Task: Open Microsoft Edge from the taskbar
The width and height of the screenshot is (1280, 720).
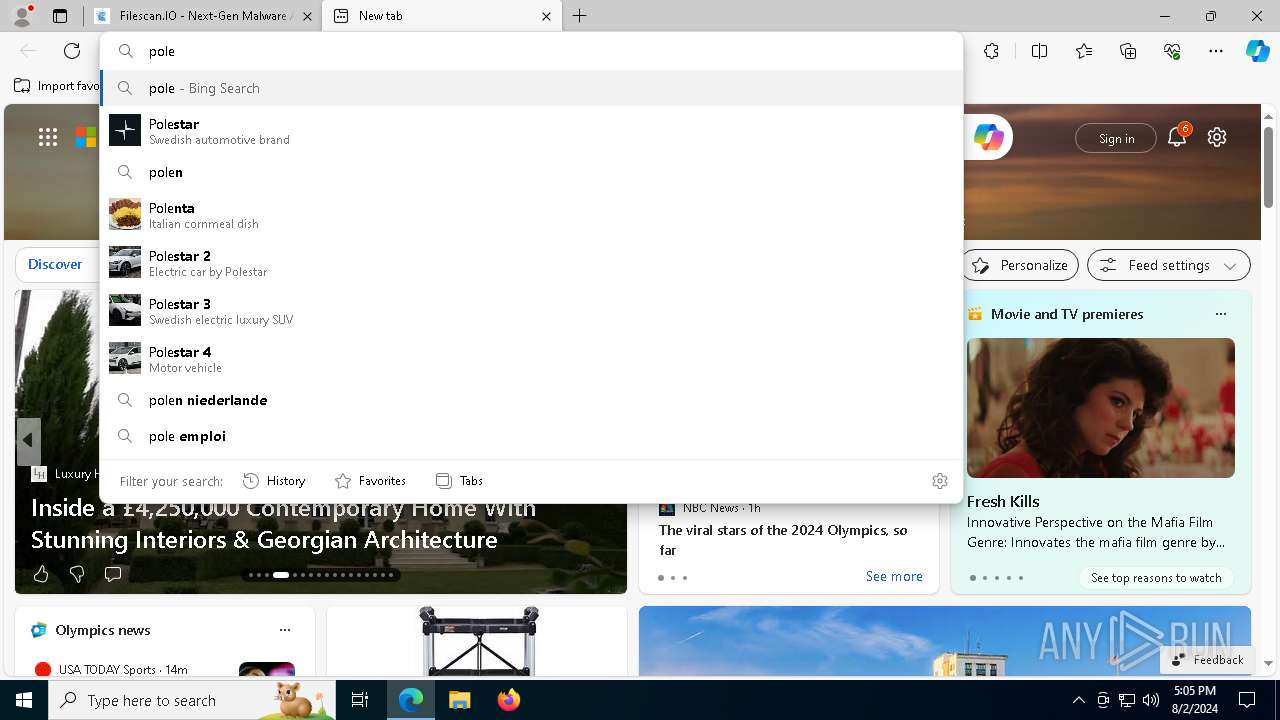Action: coord(411,700)
